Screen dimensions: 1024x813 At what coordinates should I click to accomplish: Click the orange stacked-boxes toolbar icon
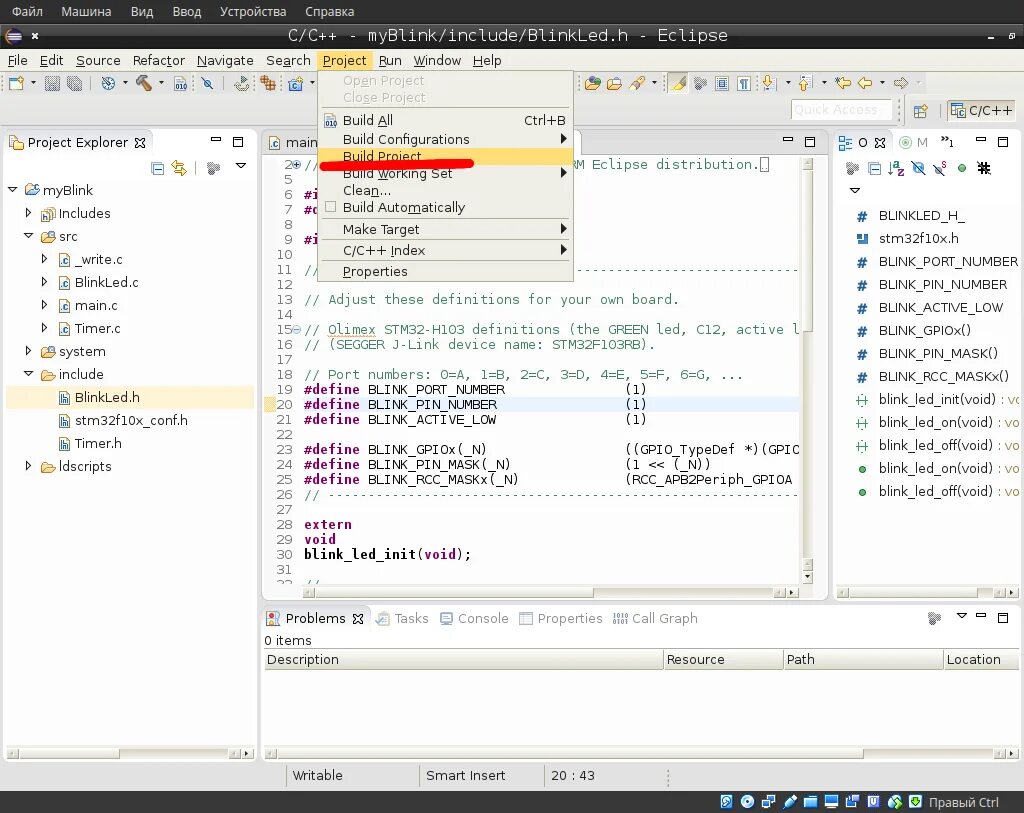(268, 83)
